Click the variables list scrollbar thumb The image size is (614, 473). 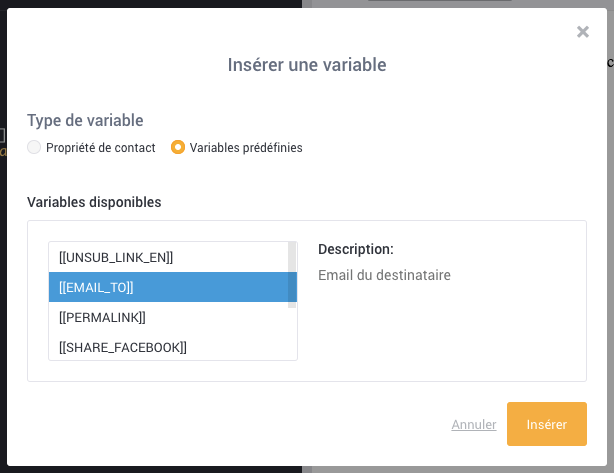(292, 275)
